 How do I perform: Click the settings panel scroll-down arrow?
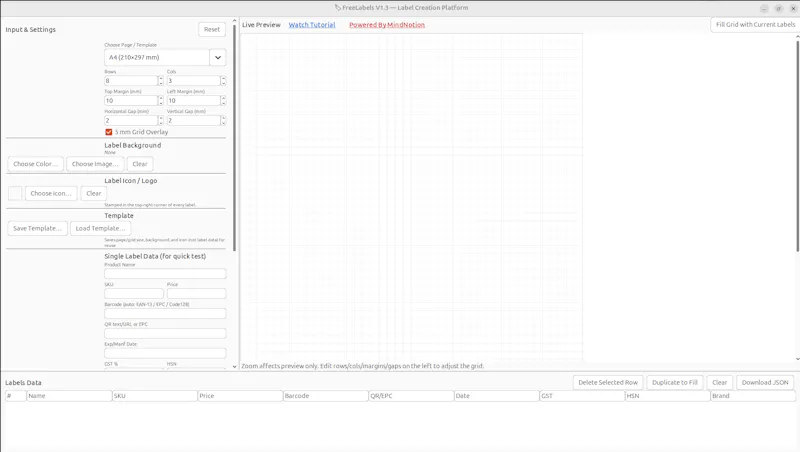click(235, 366)
